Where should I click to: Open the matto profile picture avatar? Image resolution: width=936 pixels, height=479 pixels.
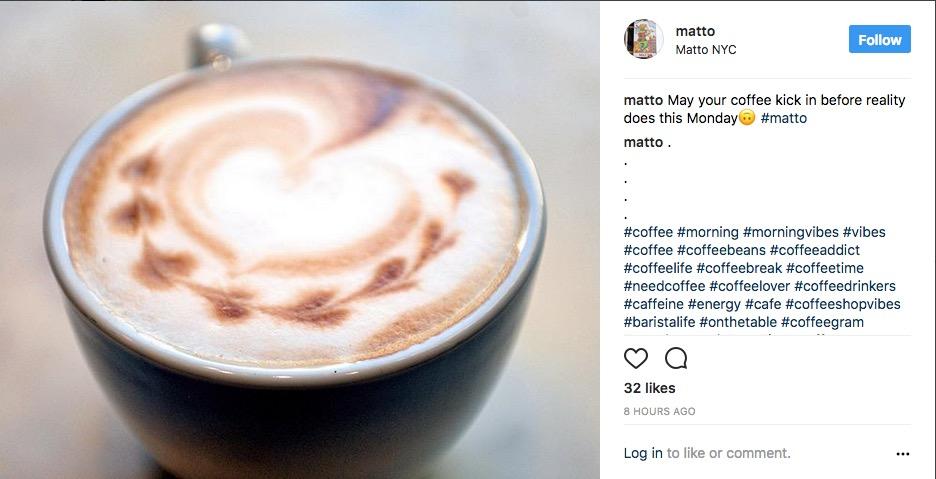click(644, 39)
